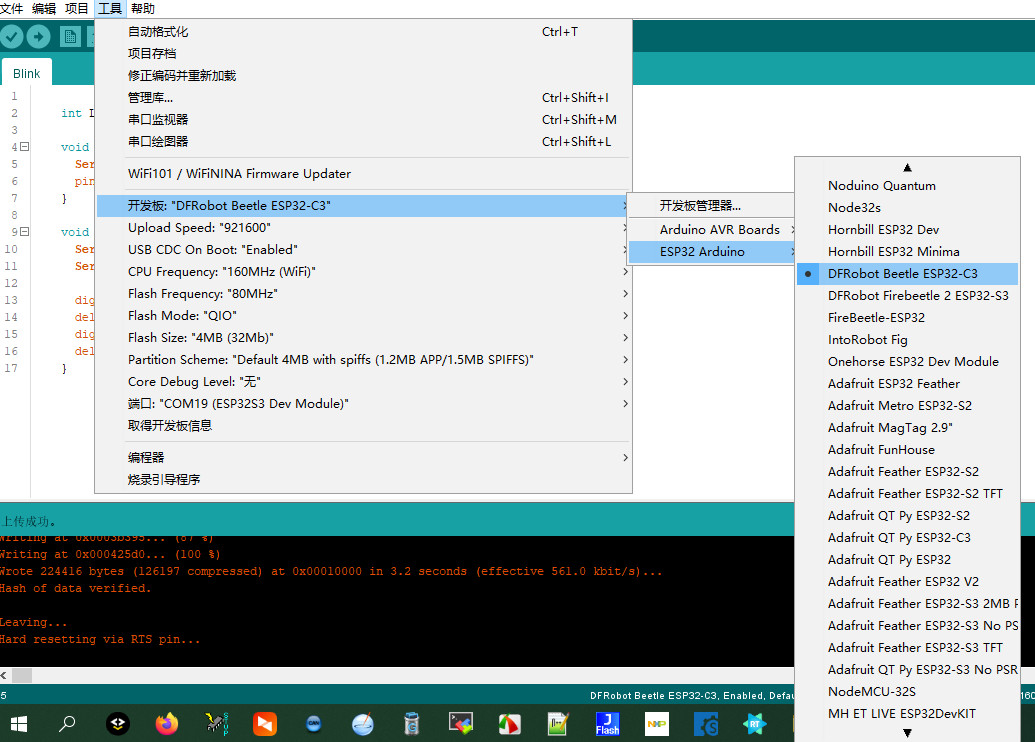Open the orange square taskbar app
This screenshot has height=742, width=1035.
pos(265,724)
